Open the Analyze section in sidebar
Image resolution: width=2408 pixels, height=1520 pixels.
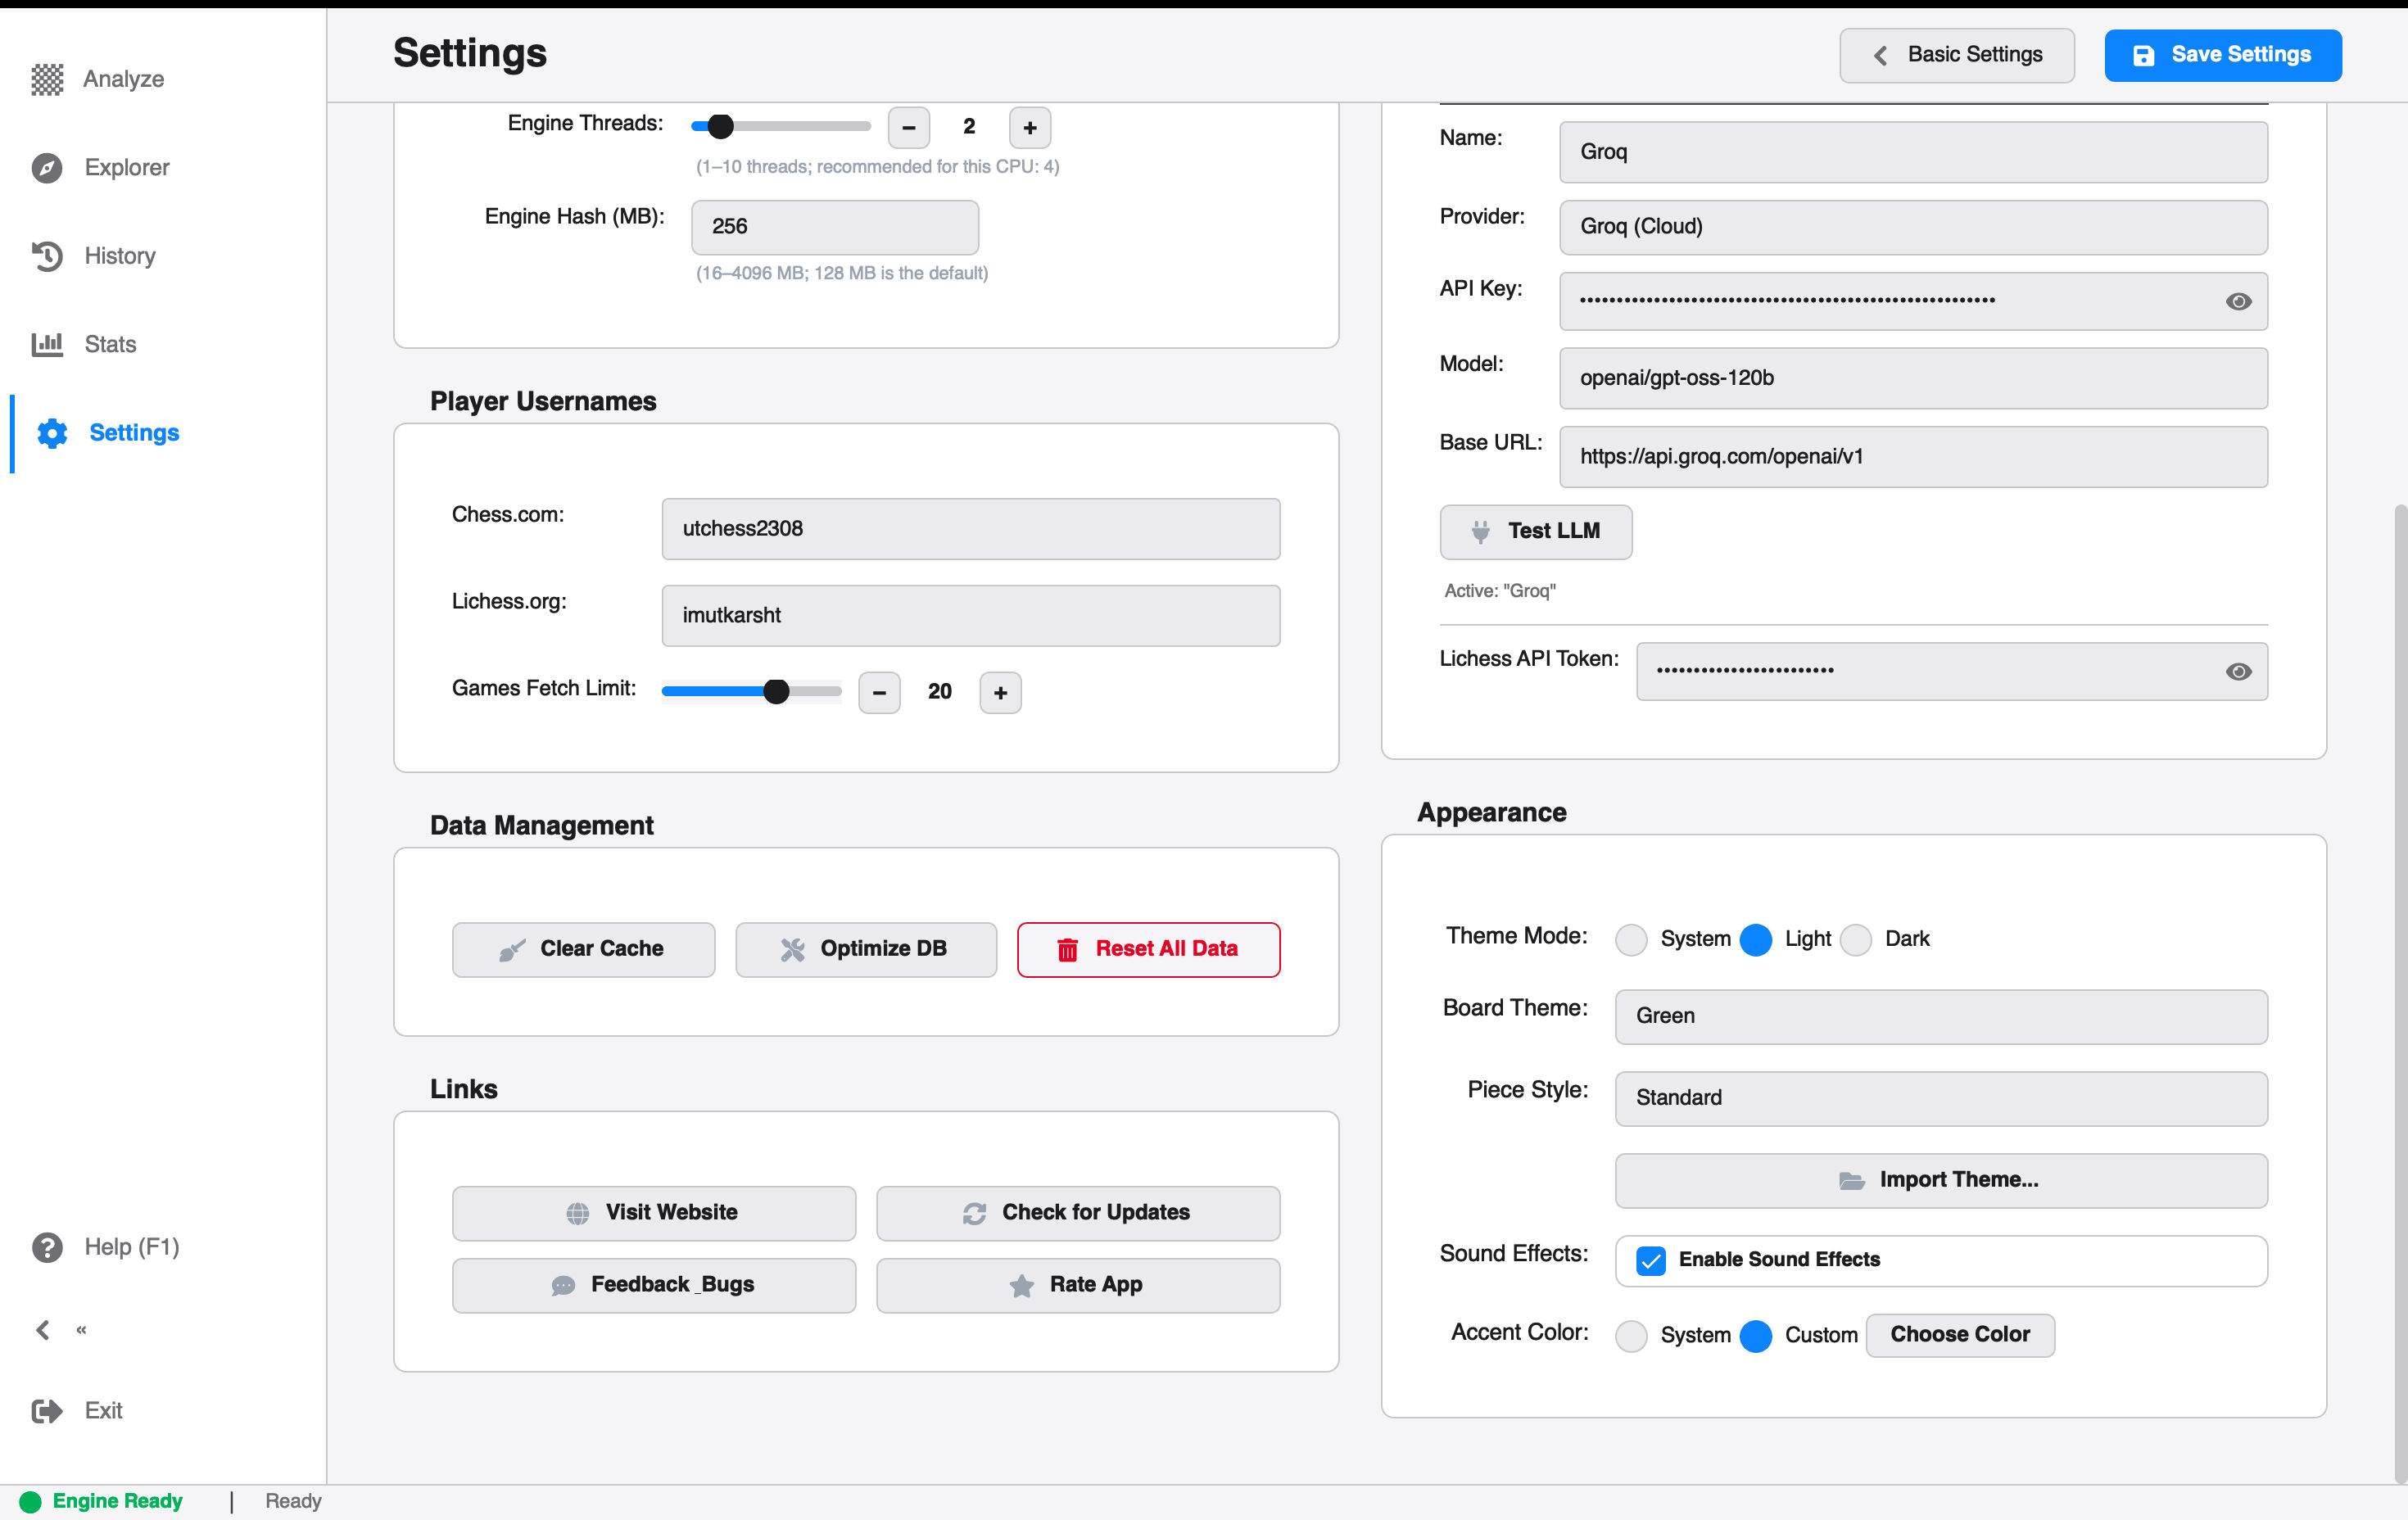[x=98, y=79]
